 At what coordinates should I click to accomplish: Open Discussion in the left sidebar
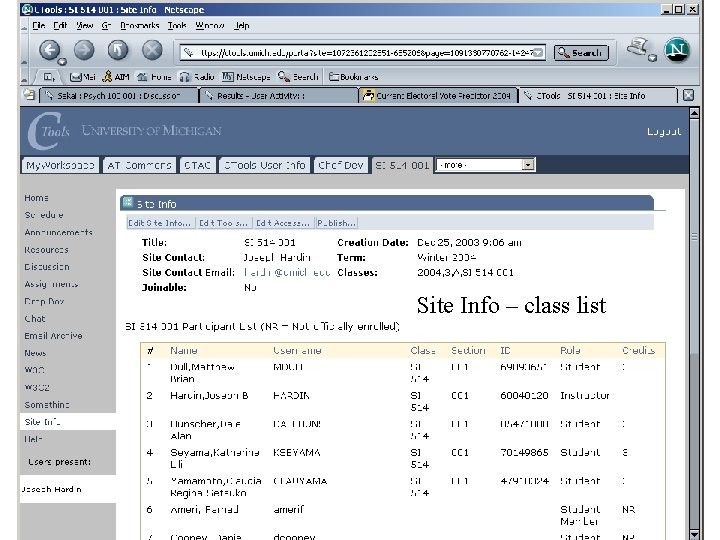pos(47,267)
